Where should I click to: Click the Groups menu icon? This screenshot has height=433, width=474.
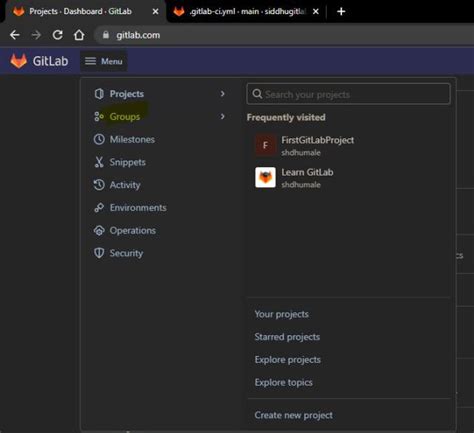(99, 117)
